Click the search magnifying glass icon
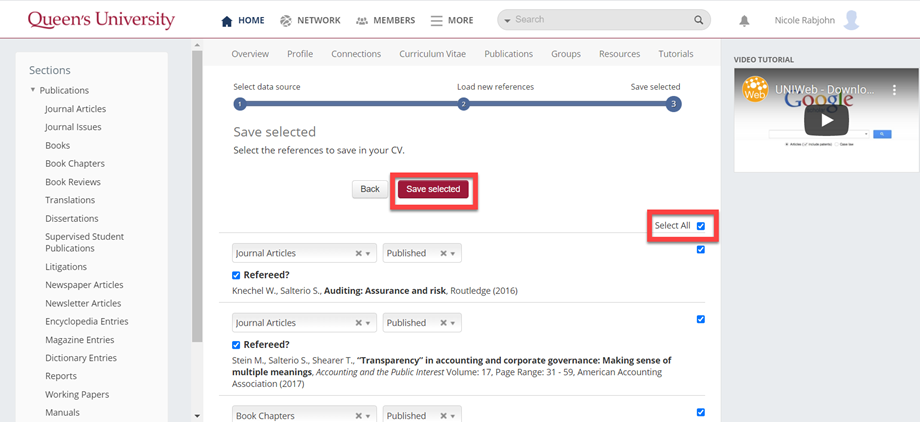The height and width of the screenshot is (422, 920). pos(698,20)
